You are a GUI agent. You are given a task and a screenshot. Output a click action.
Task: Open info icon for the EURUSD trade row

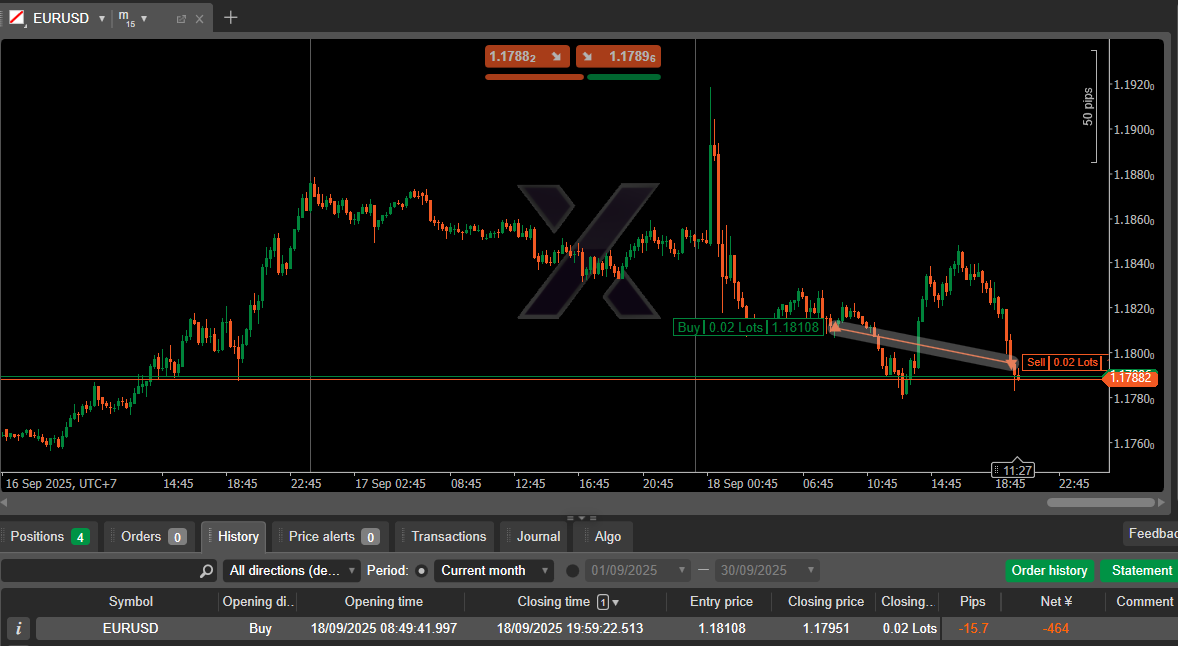[x=19, y=629]
